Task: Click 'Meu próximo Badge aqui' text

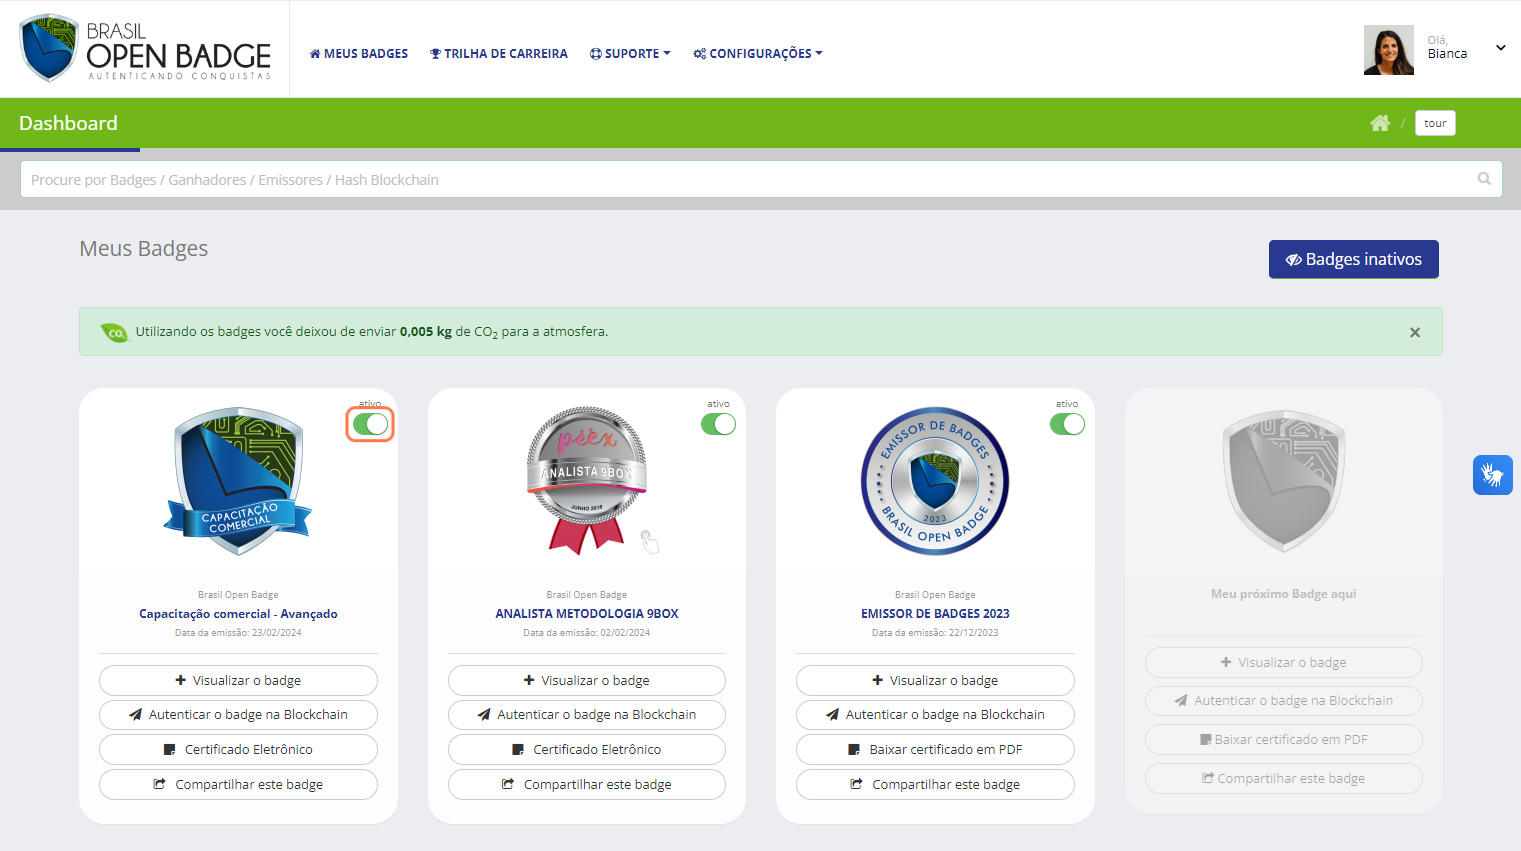Action: click(x=1284, y=594)
